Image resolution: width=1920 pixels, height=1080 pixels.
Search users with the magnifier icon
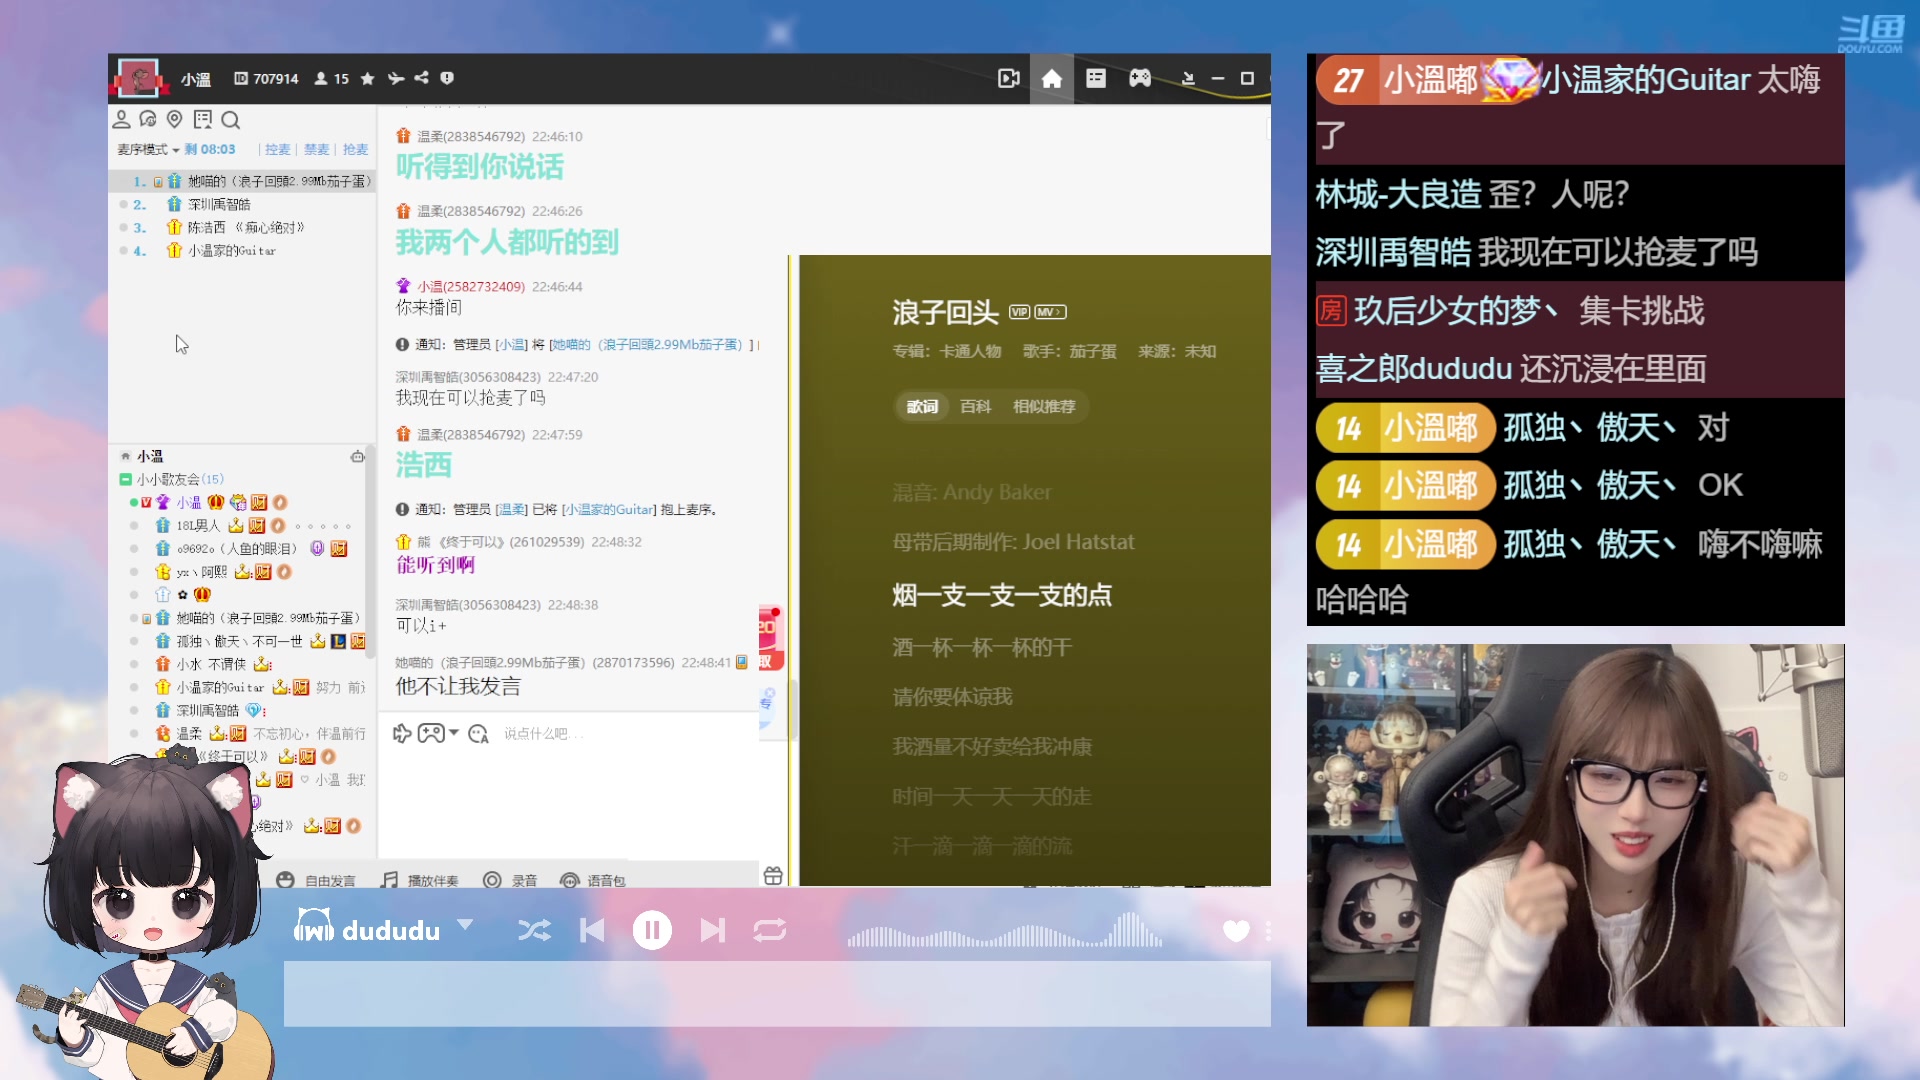231,121
